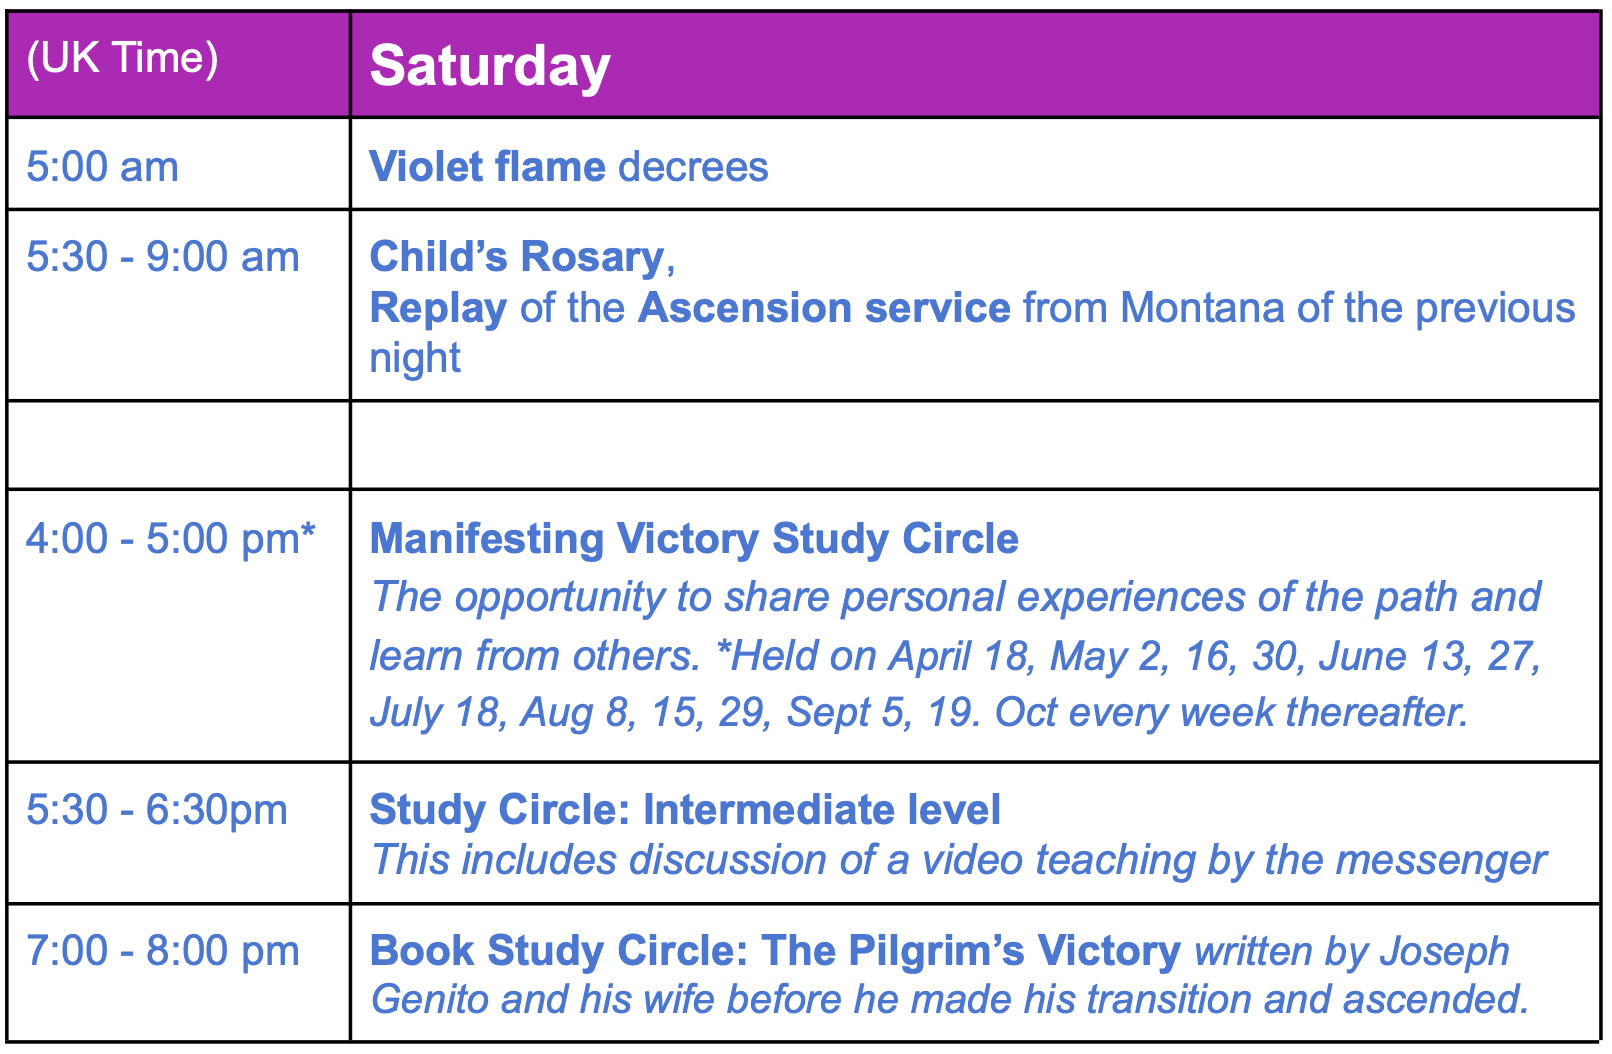Click the Violet flame decrees entry
Viewport: 1612px width, 1054px height.
click(x=569, y=166)
